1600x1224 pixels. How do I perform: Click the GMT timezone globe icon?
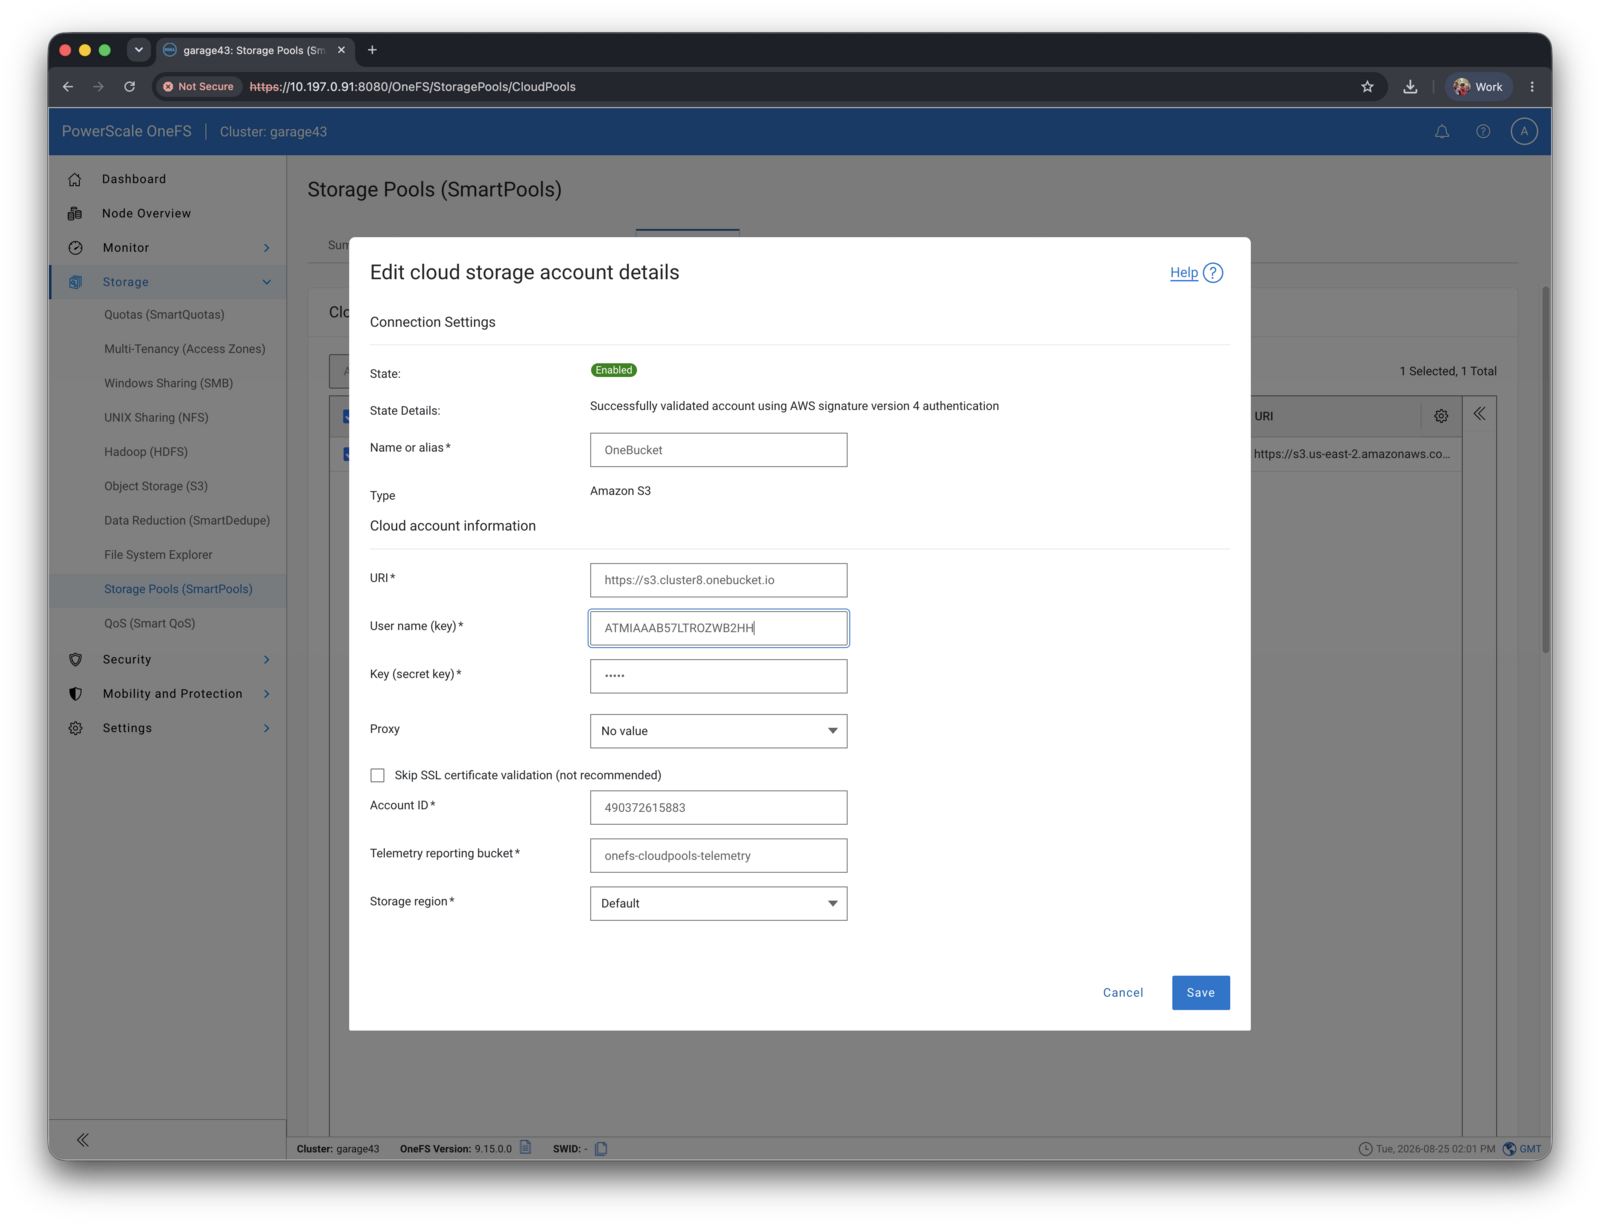[x=1509, y=1149]
